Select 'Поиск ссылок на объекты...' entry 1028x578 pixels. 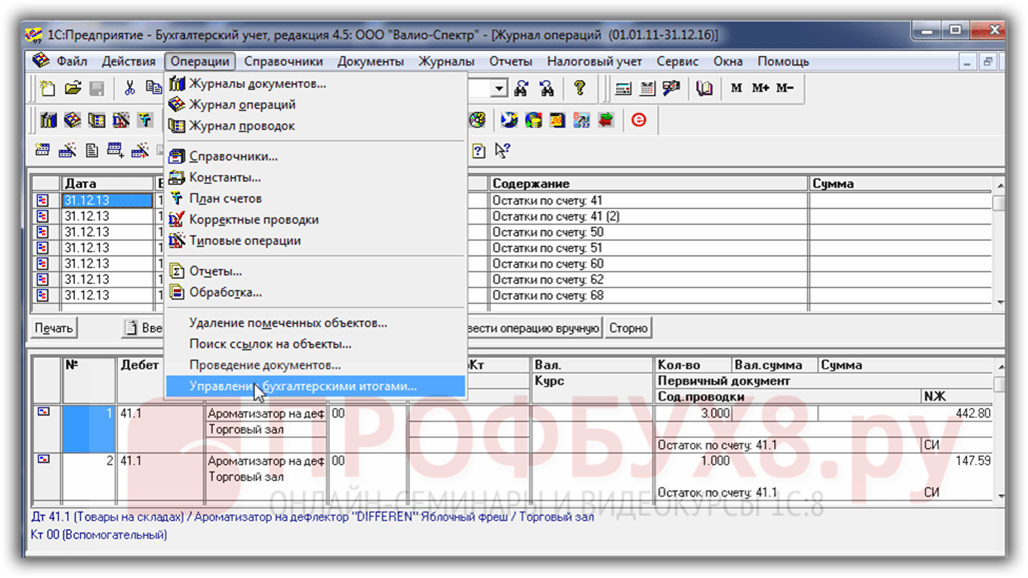click(x=315, y=343)
